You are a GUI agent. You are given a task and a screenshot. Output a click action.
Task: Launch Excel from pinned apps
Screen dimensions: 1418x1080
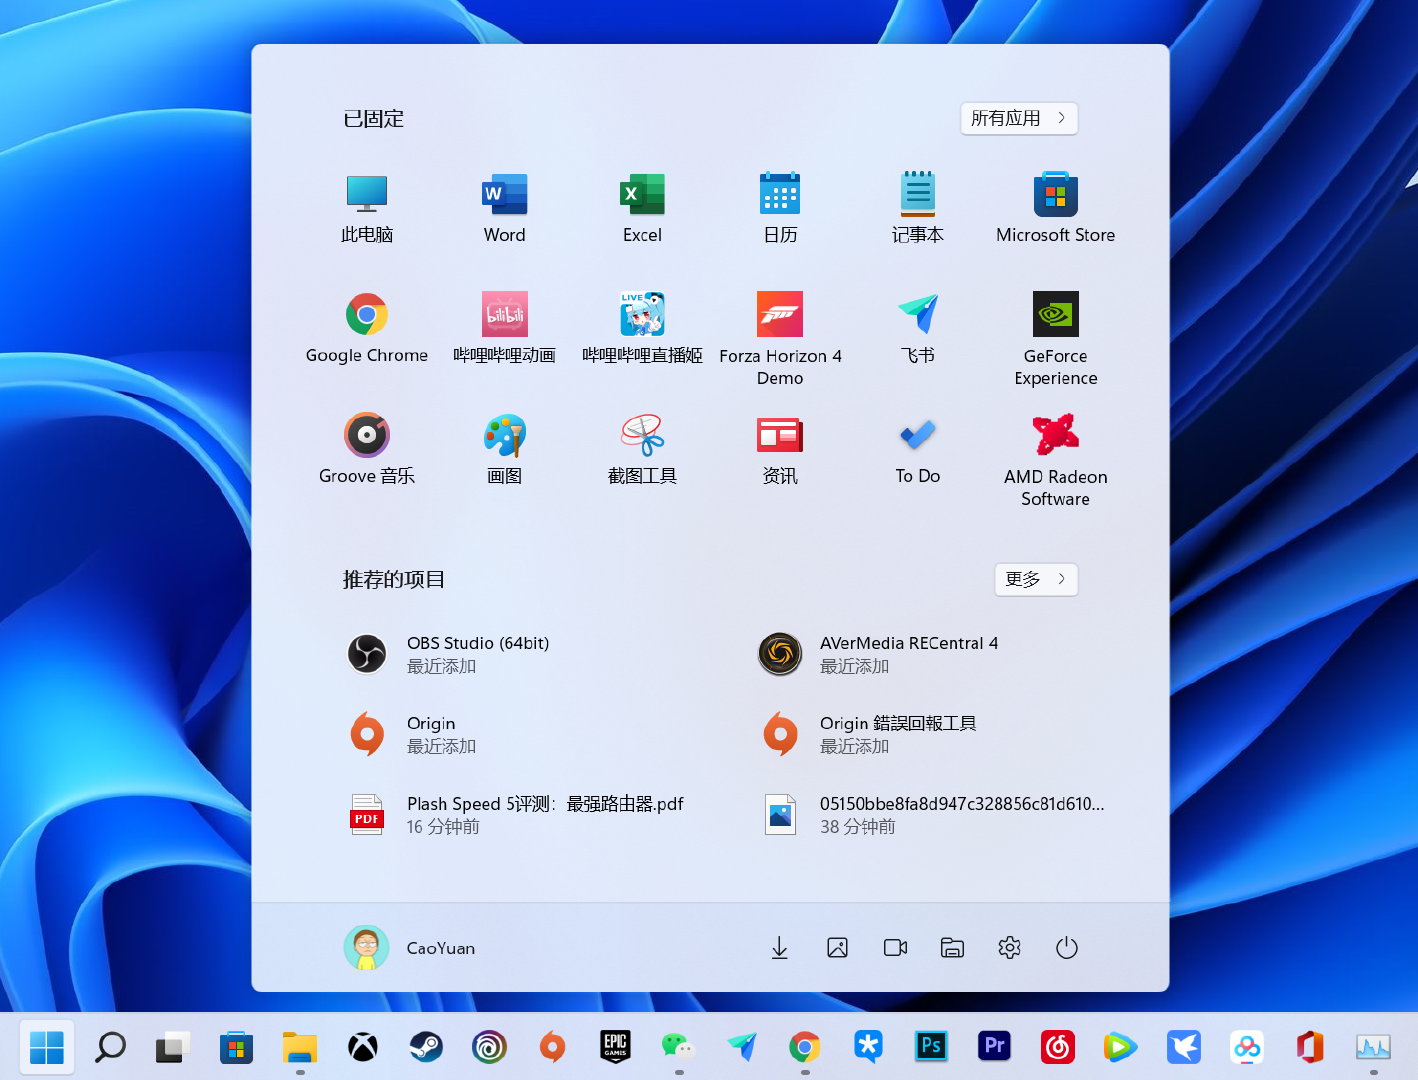coord(642,208)
